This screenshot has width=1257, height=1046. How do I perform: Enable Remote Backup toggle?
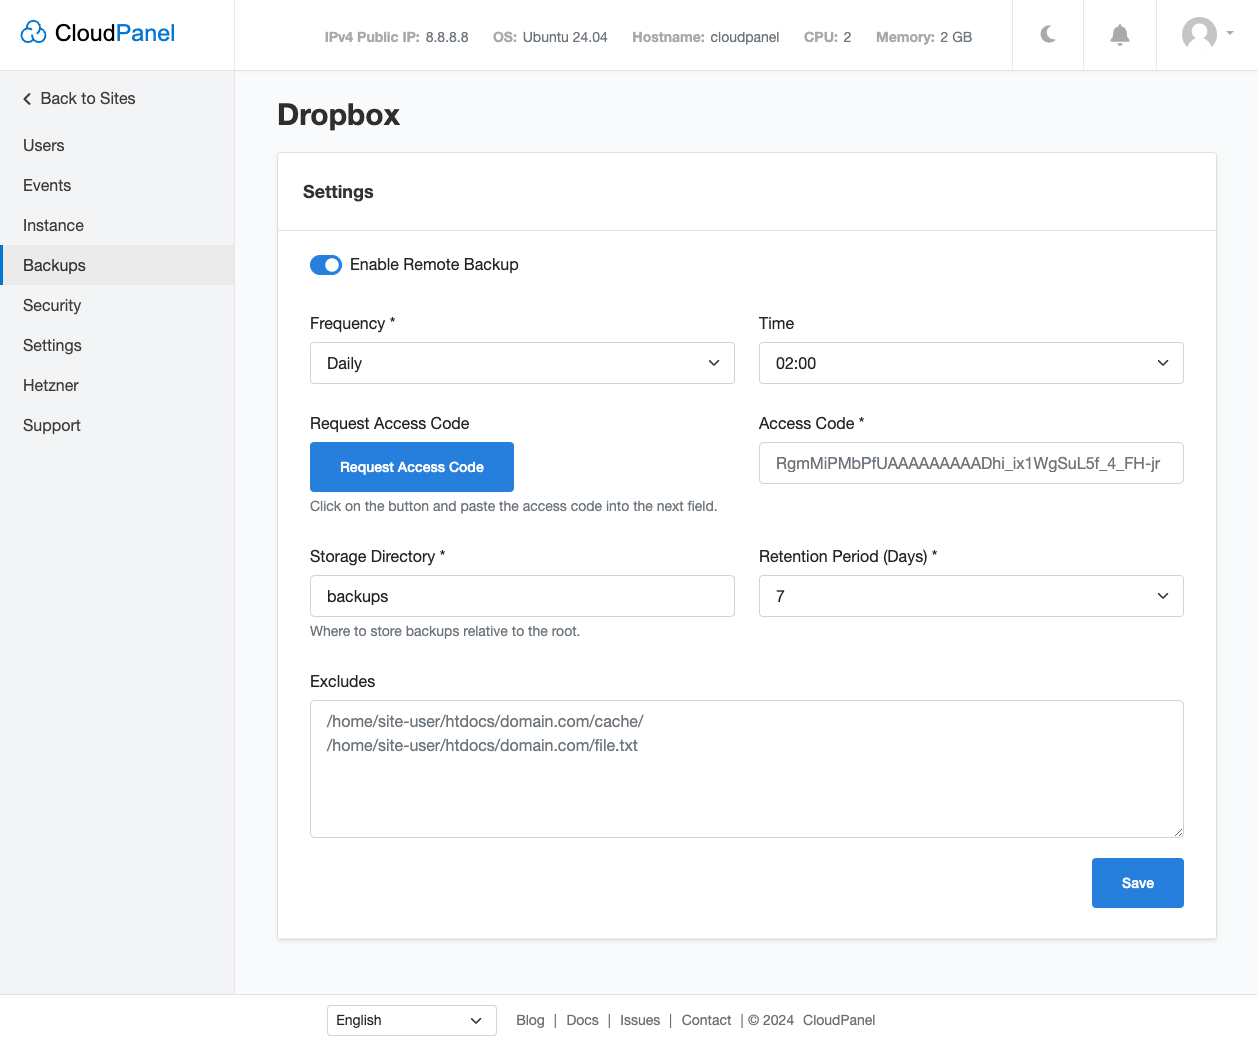point(326,264)
